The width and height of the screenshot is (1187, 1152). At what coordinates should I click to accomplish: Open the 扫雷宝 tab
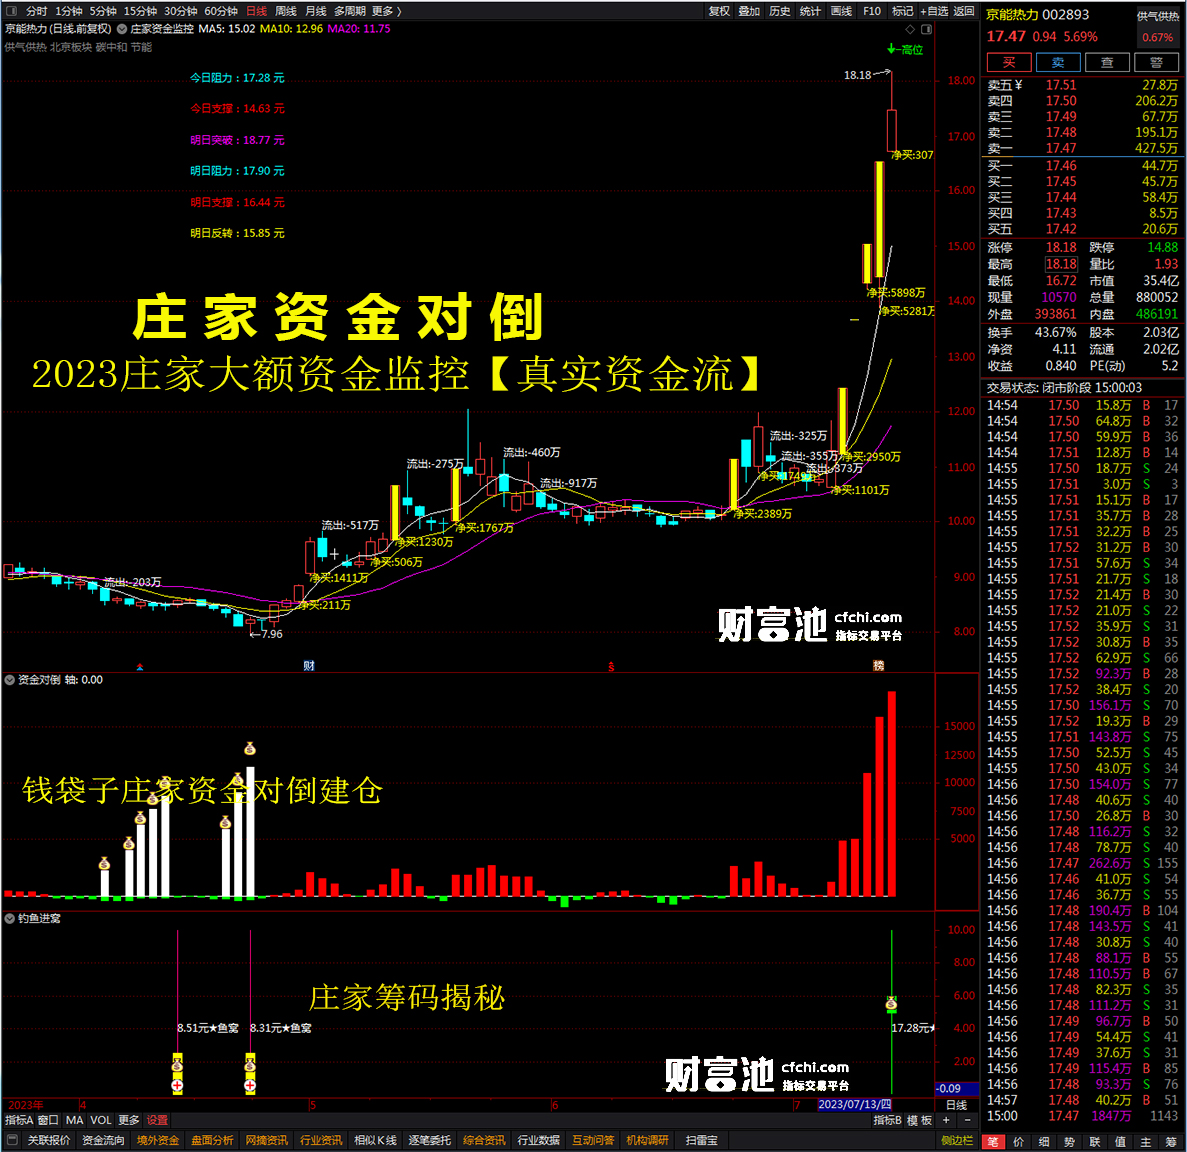[701, 1141]
